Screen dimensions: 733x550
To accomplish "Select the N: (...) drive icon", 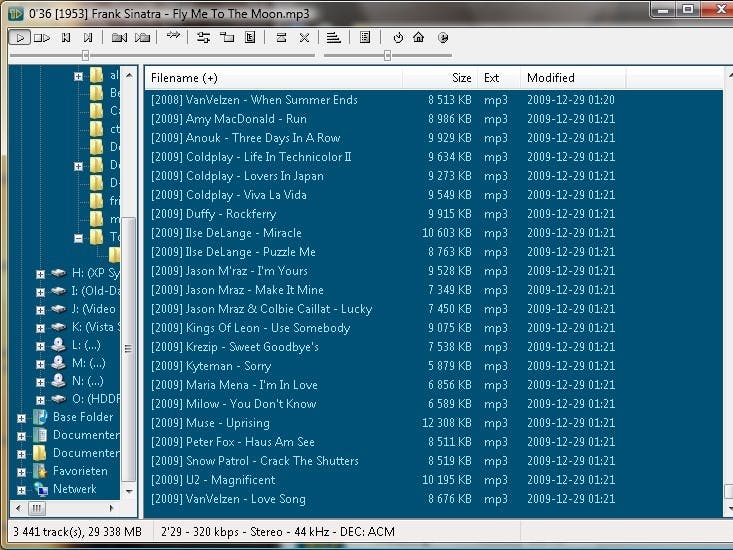I will [58, 380].
